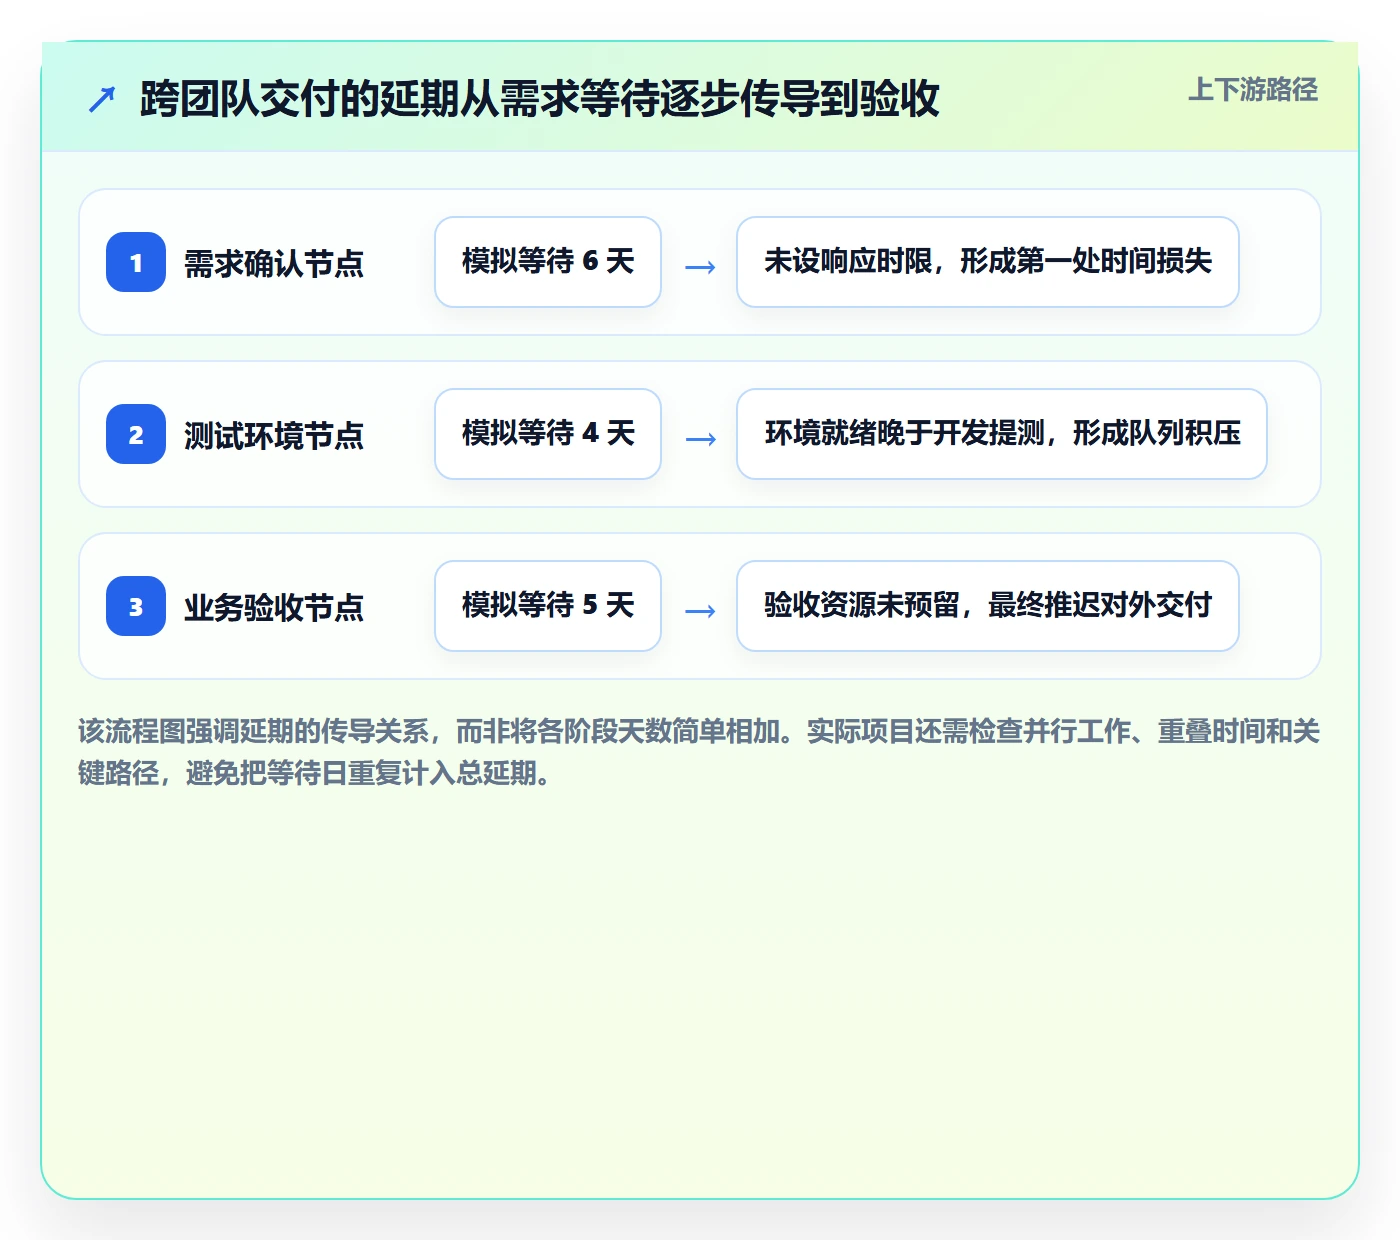Click the diagonal arrow icon beside the title
Viewport: 1400px width, 1240px height.
point(102,99)
